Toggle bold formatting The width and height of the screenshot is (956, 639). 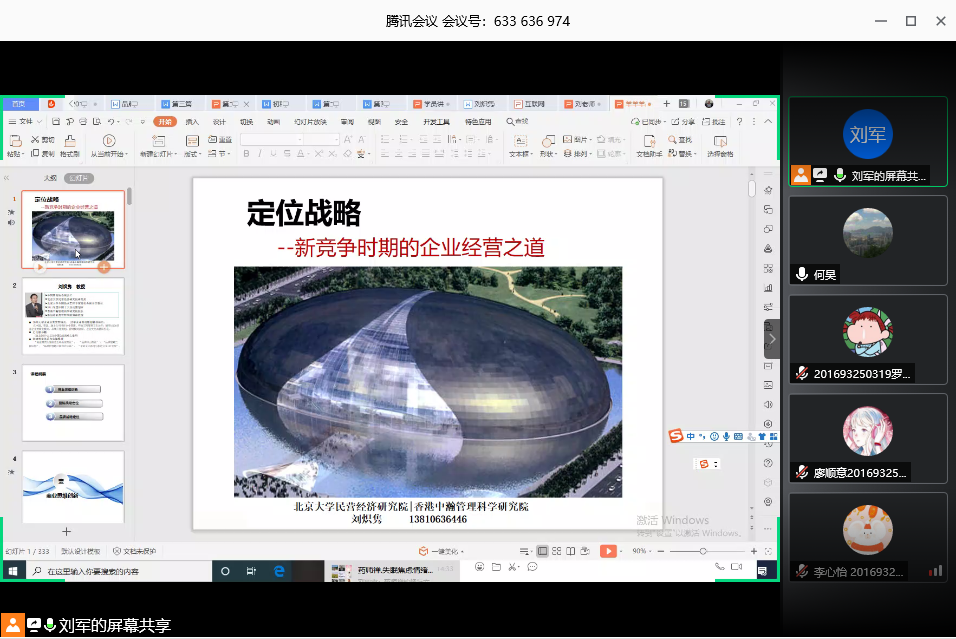tap(246, 154)
